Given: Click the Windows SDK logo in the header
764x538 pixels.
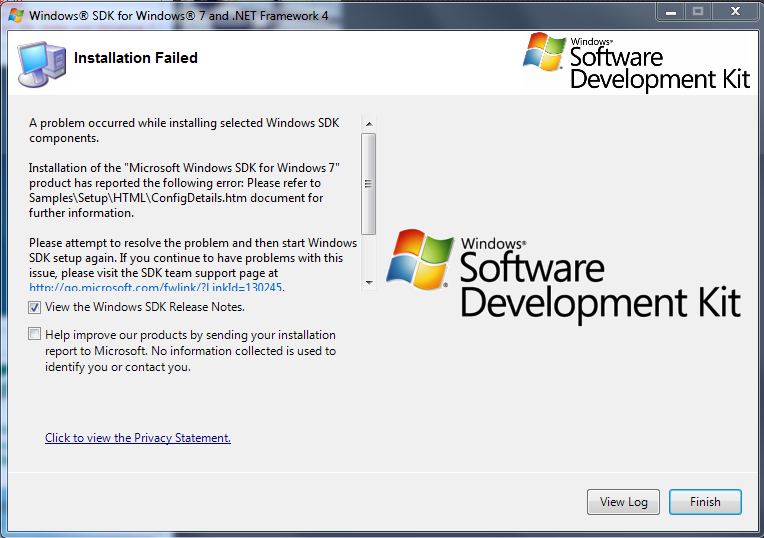Looking at the screenshot, I should click(x=636, y=61).
